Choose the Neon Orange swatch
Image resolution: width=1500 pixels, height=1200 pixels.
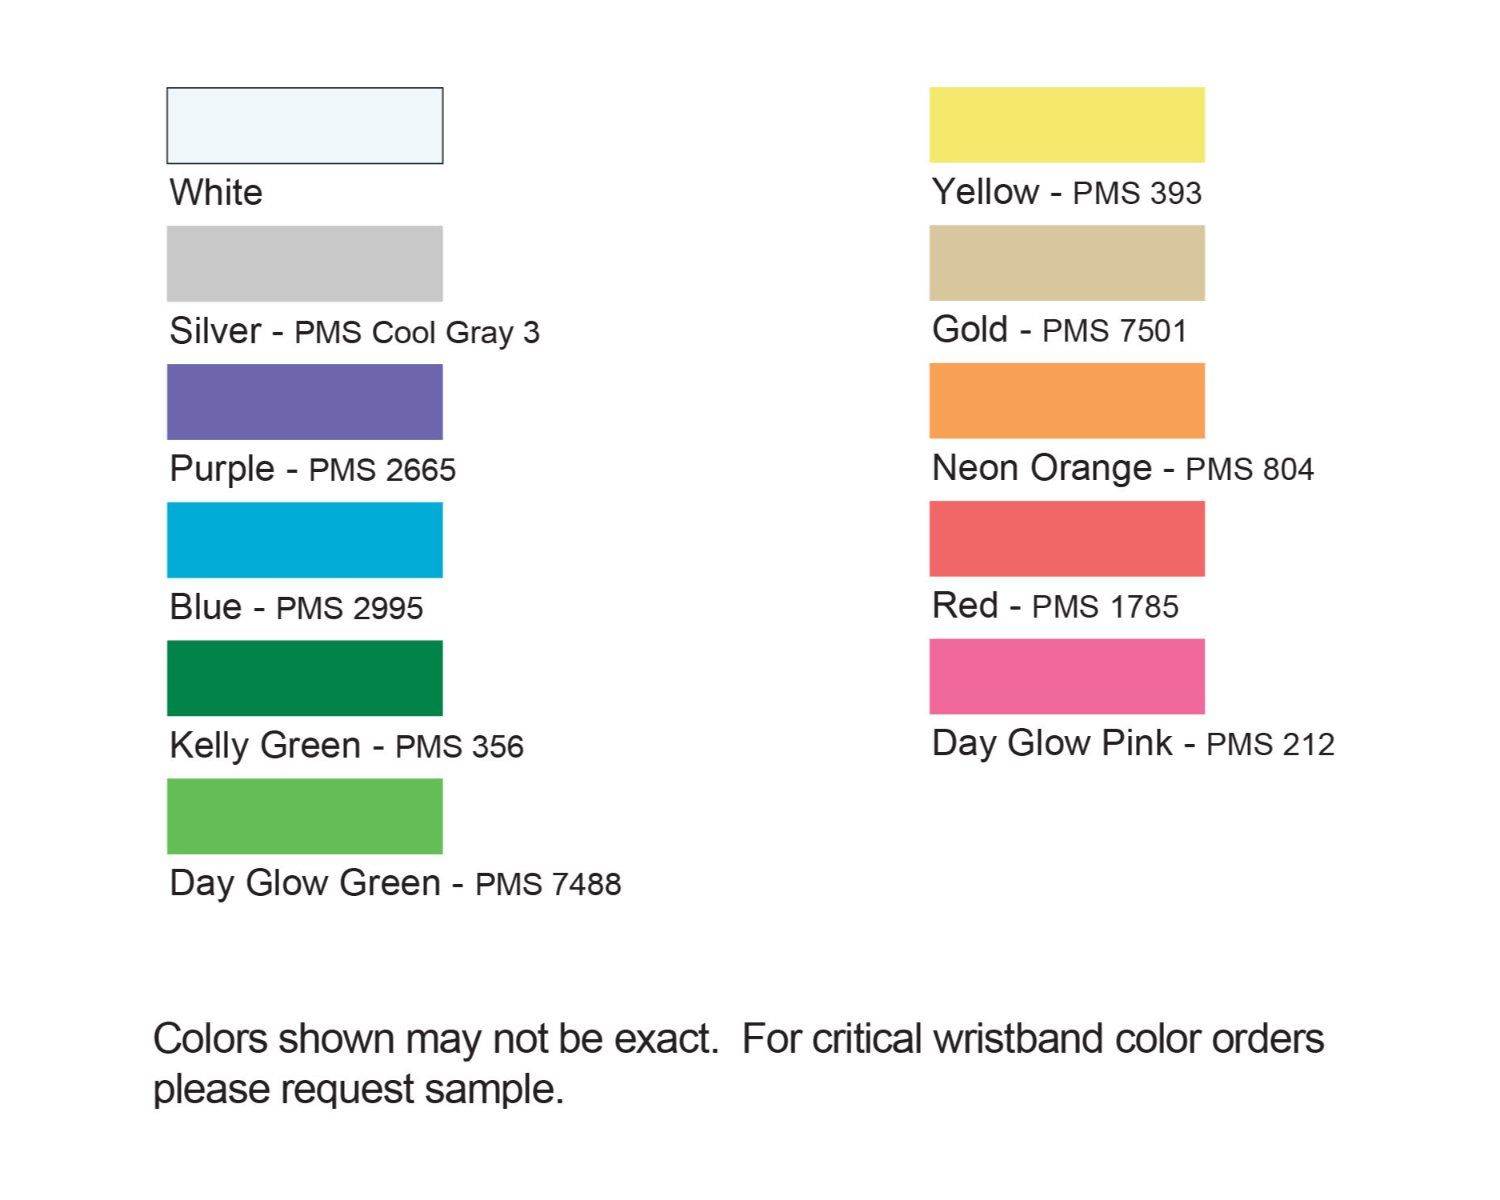(1067, 400)
